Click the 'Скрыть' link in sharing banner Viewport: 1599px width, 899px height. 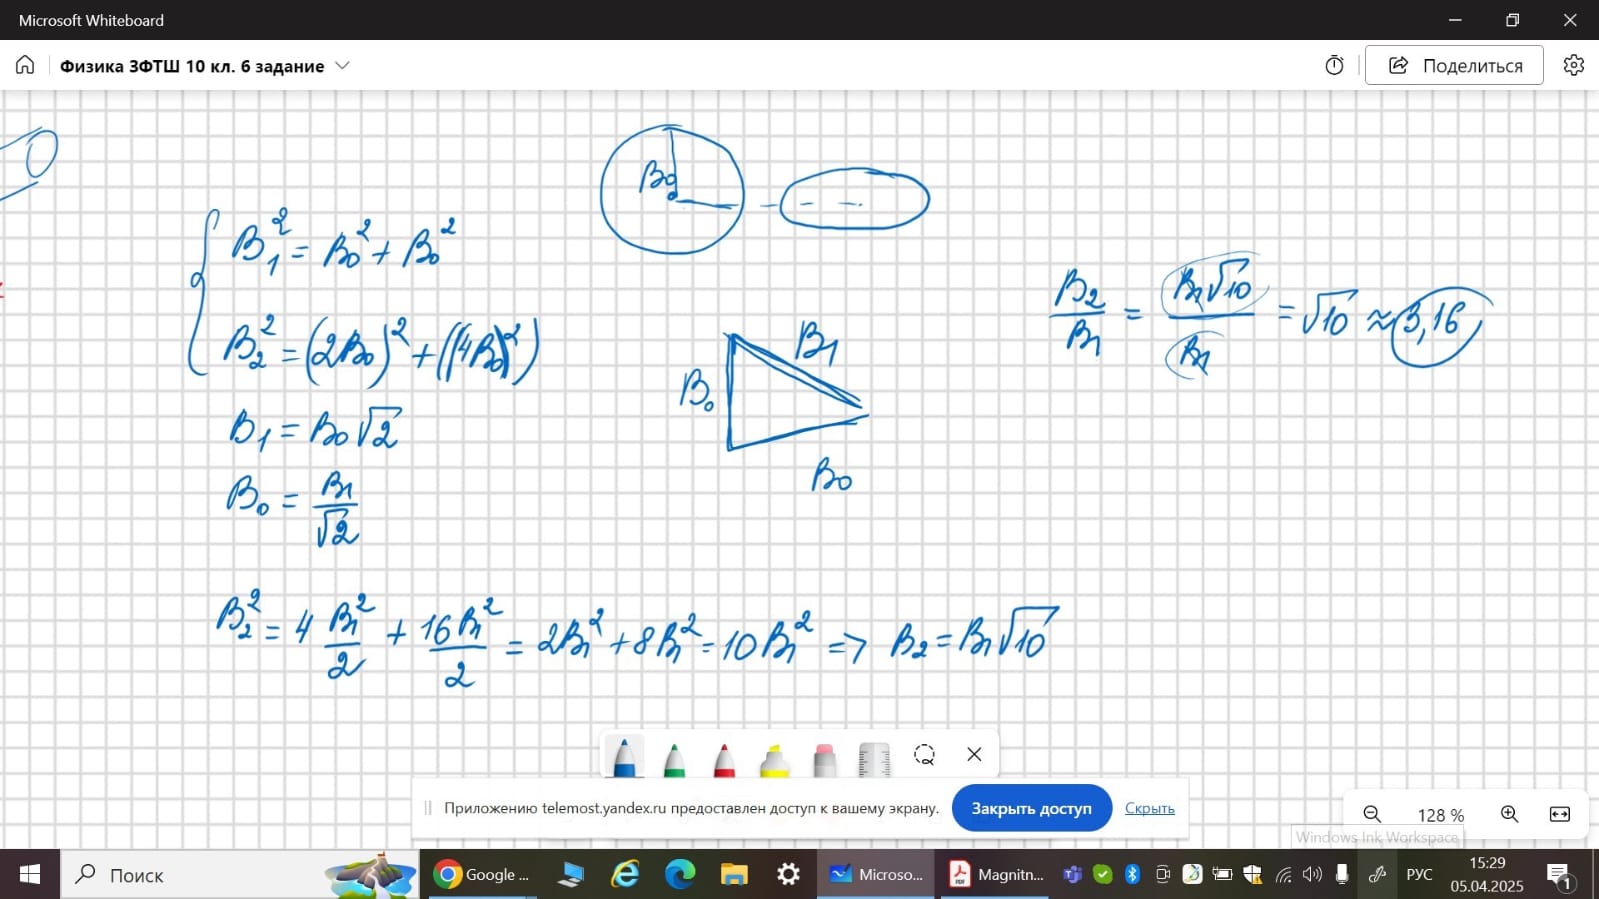1149,808
